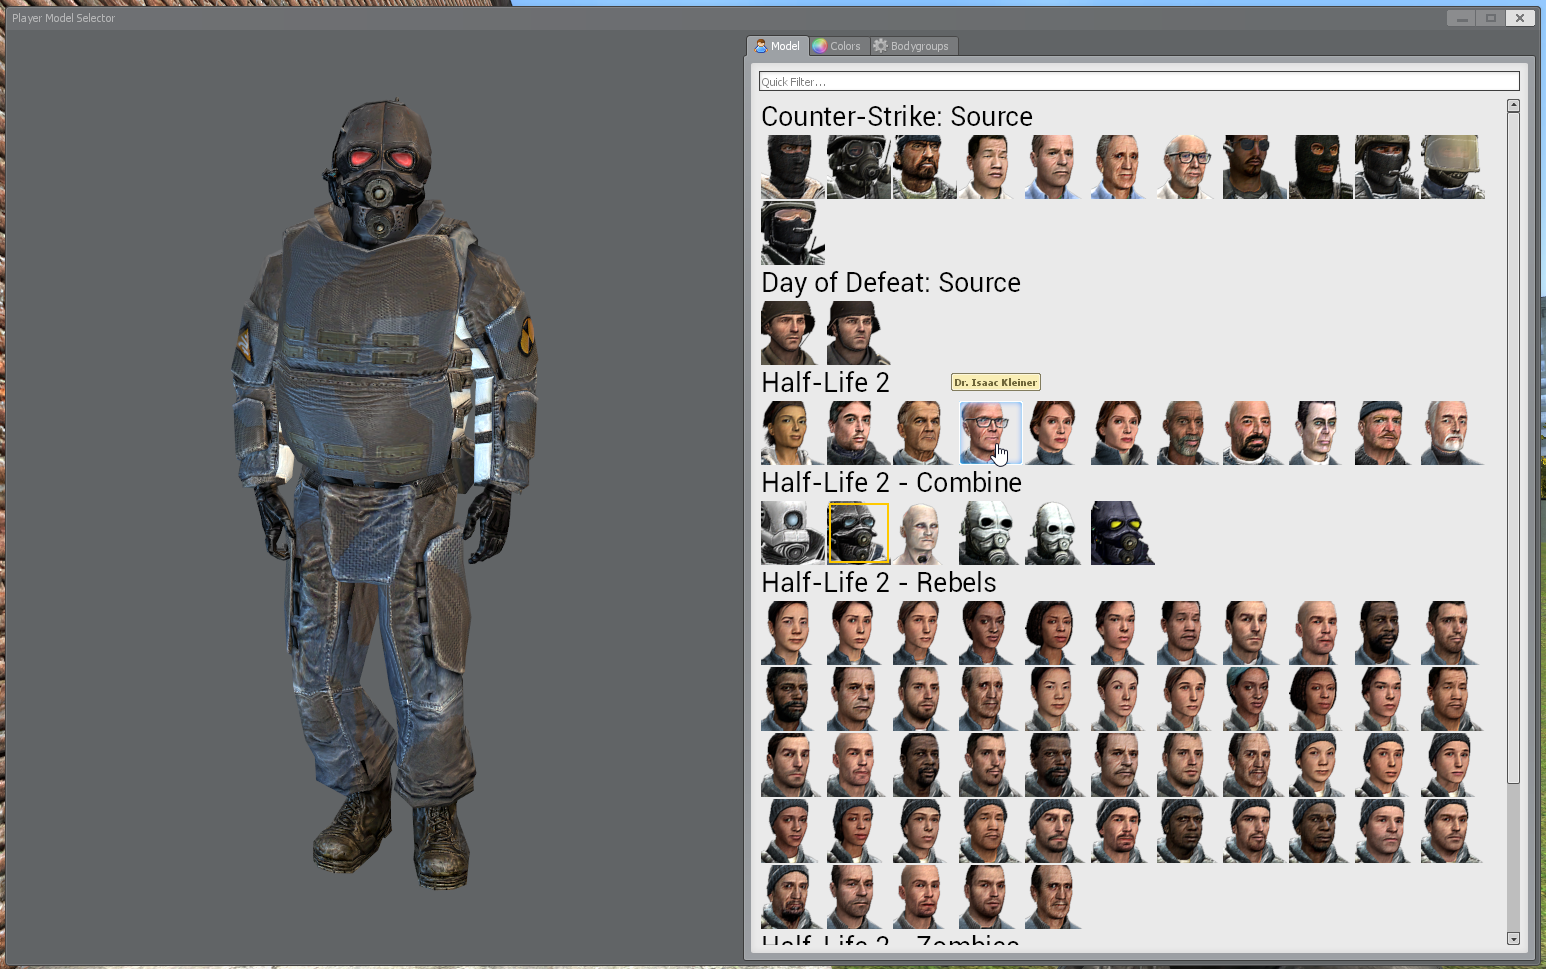Choose the CS:S gas mask soldier model

point(859,167)
